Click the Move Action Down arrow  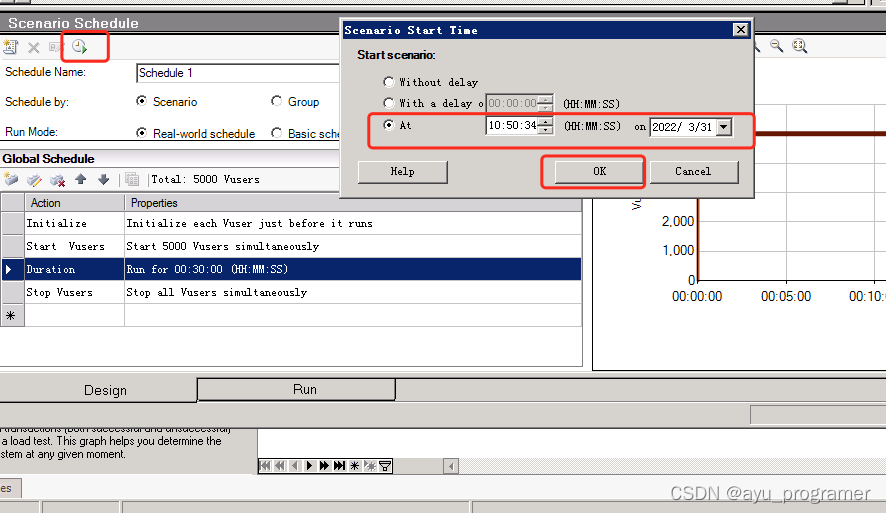103,179
